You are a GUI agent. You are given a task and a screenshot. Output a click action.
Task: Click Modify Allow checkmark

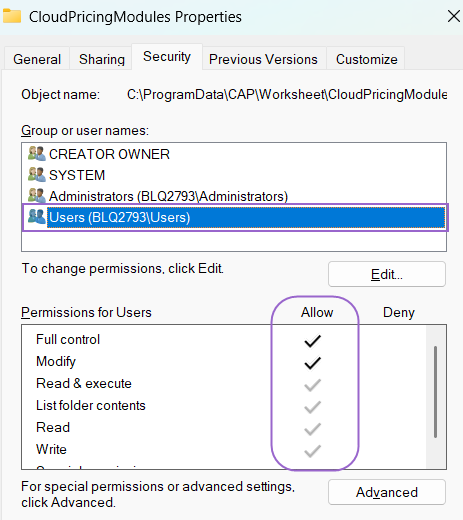pyautogui.click(x=312, y=363)
